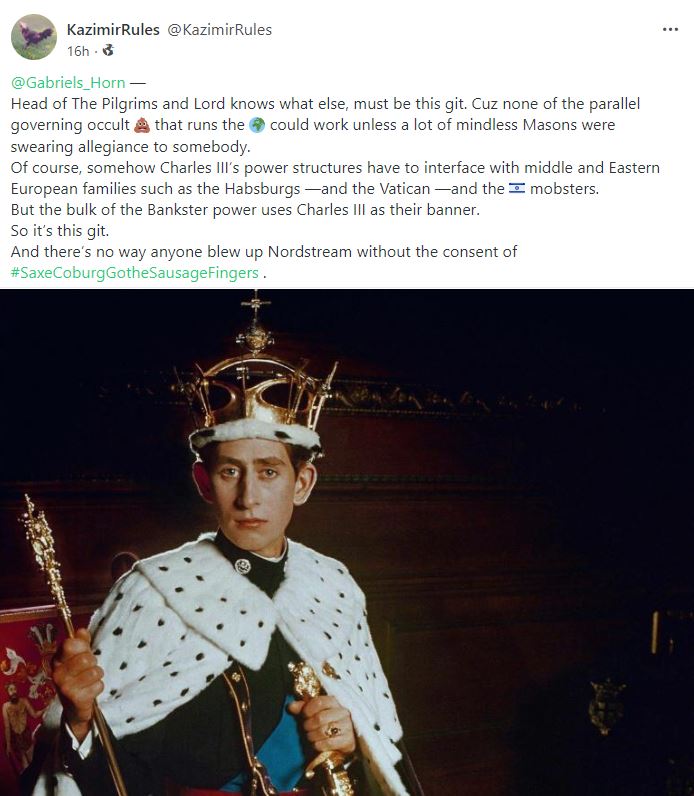This screenshot has width=694, height=796.
Task: Open the @KazimirRules handle link
Action: coord(219,30)
